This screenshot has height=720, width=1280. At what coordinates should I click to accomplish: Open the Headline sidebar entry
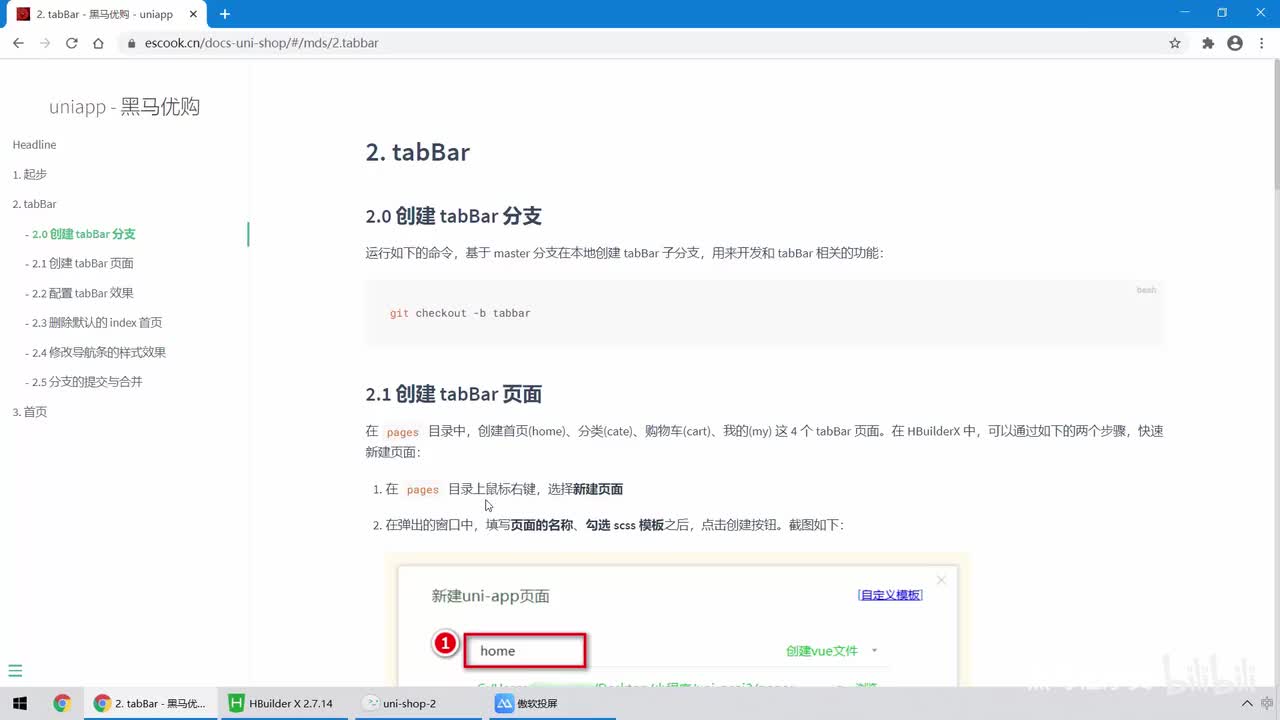[34, 145]
